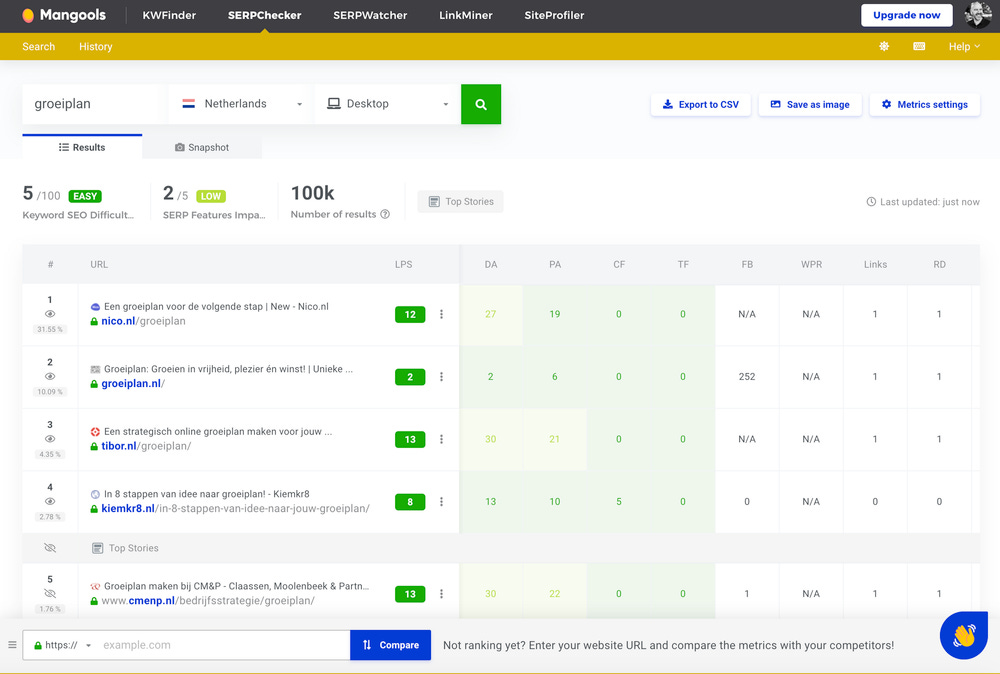The image size is (1000, 674).
Task: Click the FB column header
Action: (747, 264)
